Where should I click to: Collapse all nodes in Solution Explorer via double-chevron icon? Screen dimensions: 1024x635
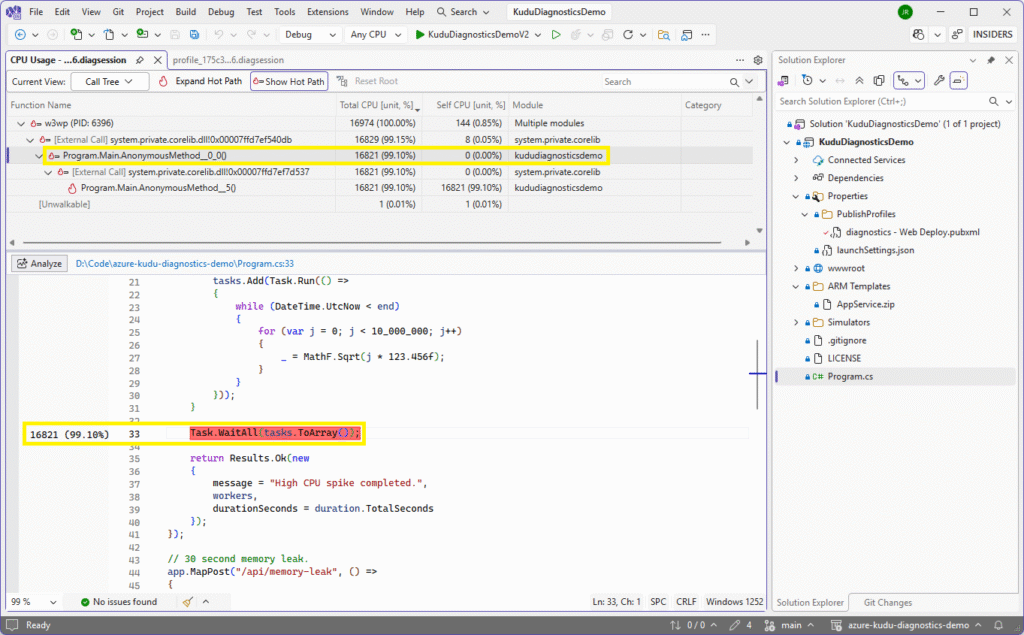857,80
